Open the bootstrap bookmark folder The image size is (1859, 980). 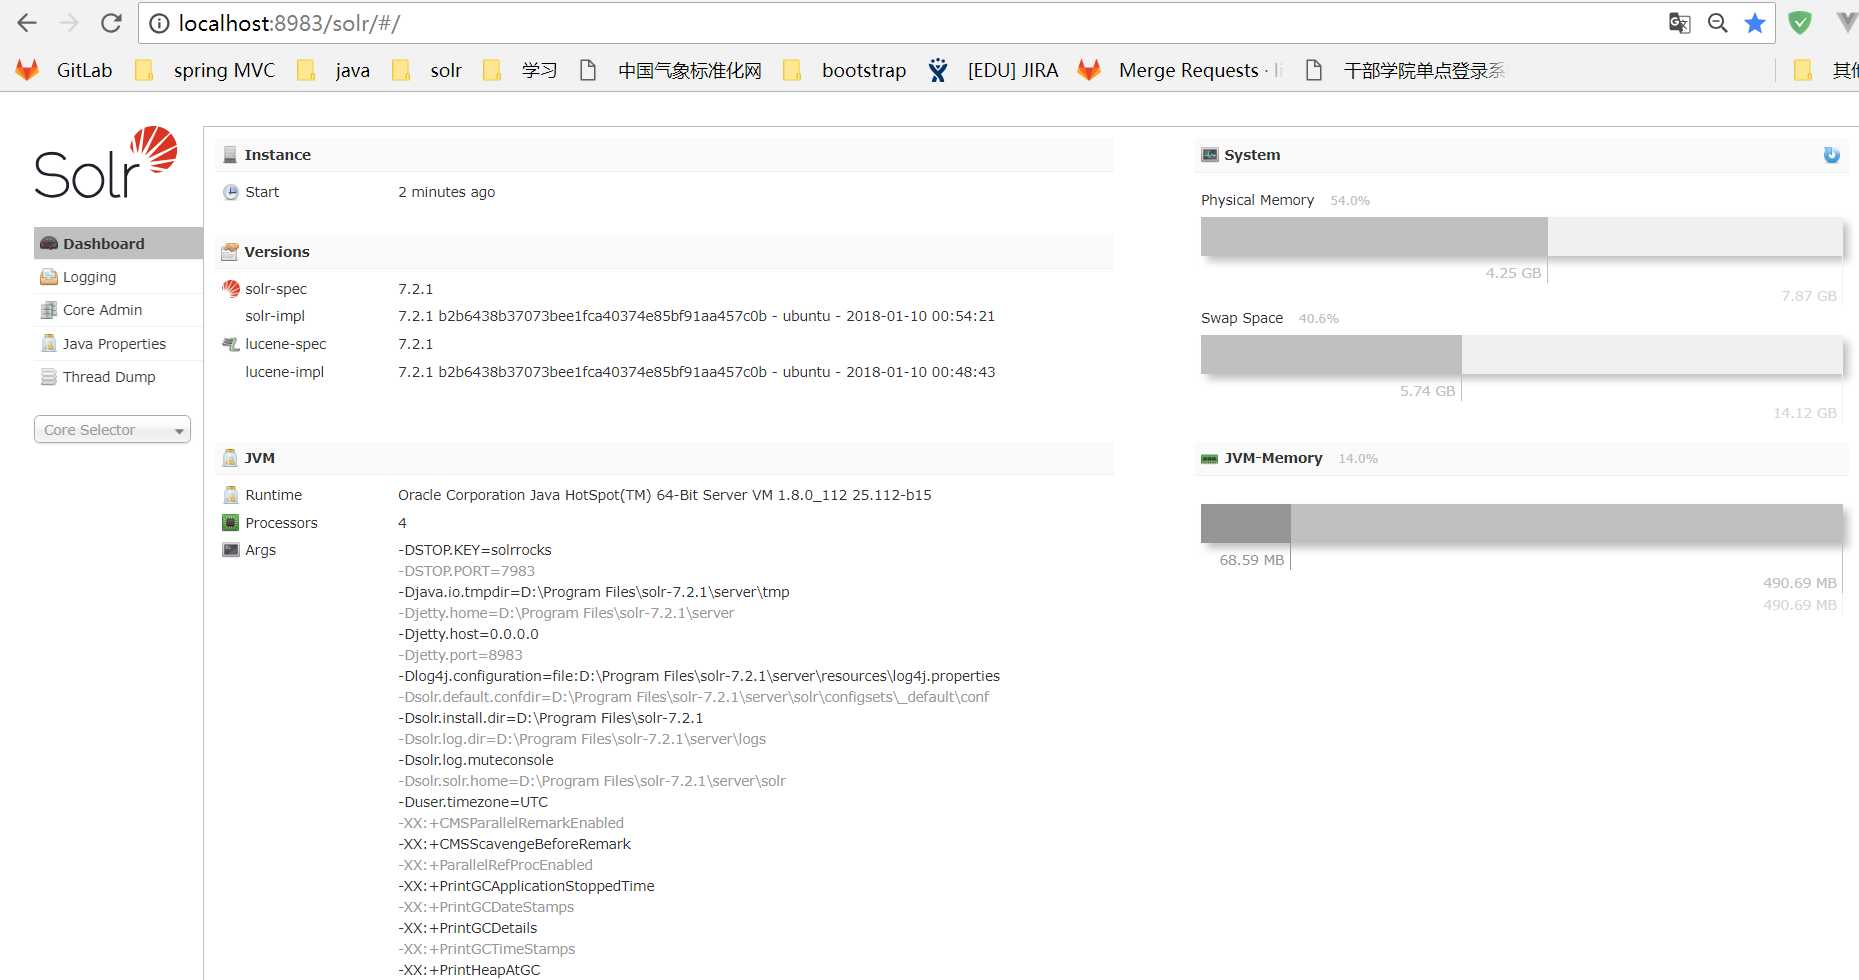(x=844, y=70)
